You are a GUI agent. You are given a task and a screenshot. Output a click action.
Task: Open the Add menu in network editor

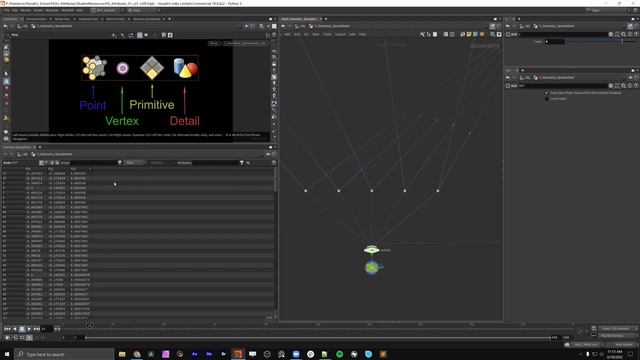click(x=287, y=35)
